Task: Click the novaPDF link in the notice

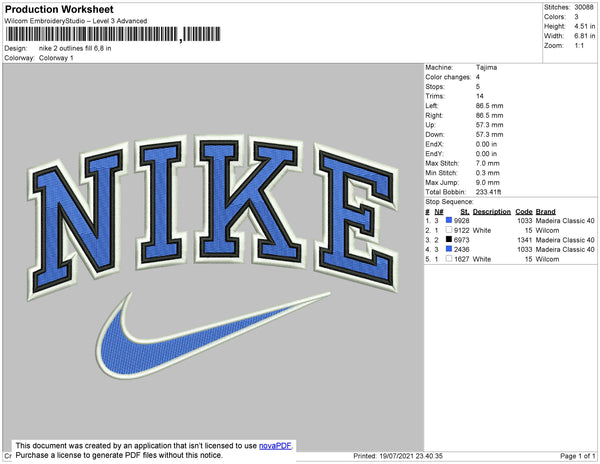Action: (x=275, y=446)
